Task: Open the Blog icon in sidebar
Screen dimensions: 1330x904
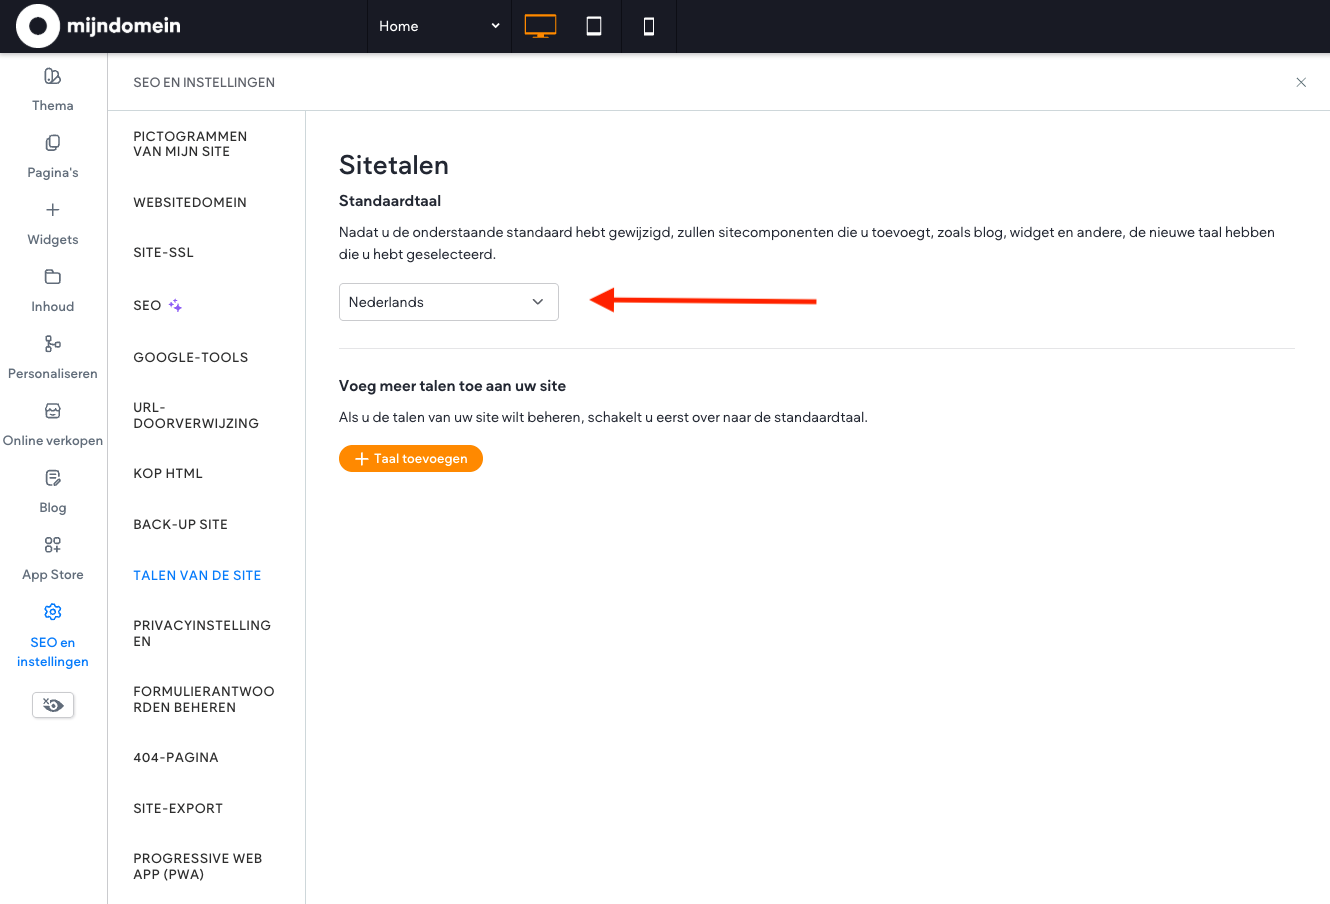Action: [x=53, y=478]
